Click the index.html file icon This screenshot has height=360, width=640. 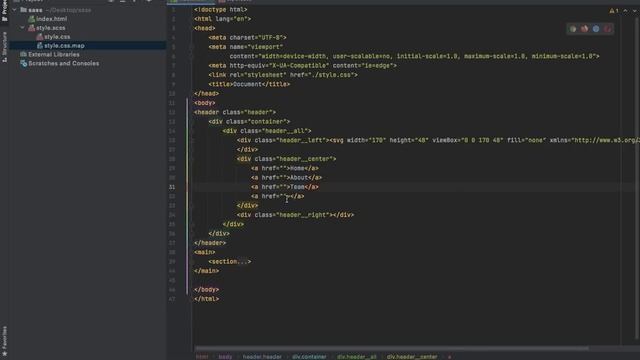(x=31, y=19)
